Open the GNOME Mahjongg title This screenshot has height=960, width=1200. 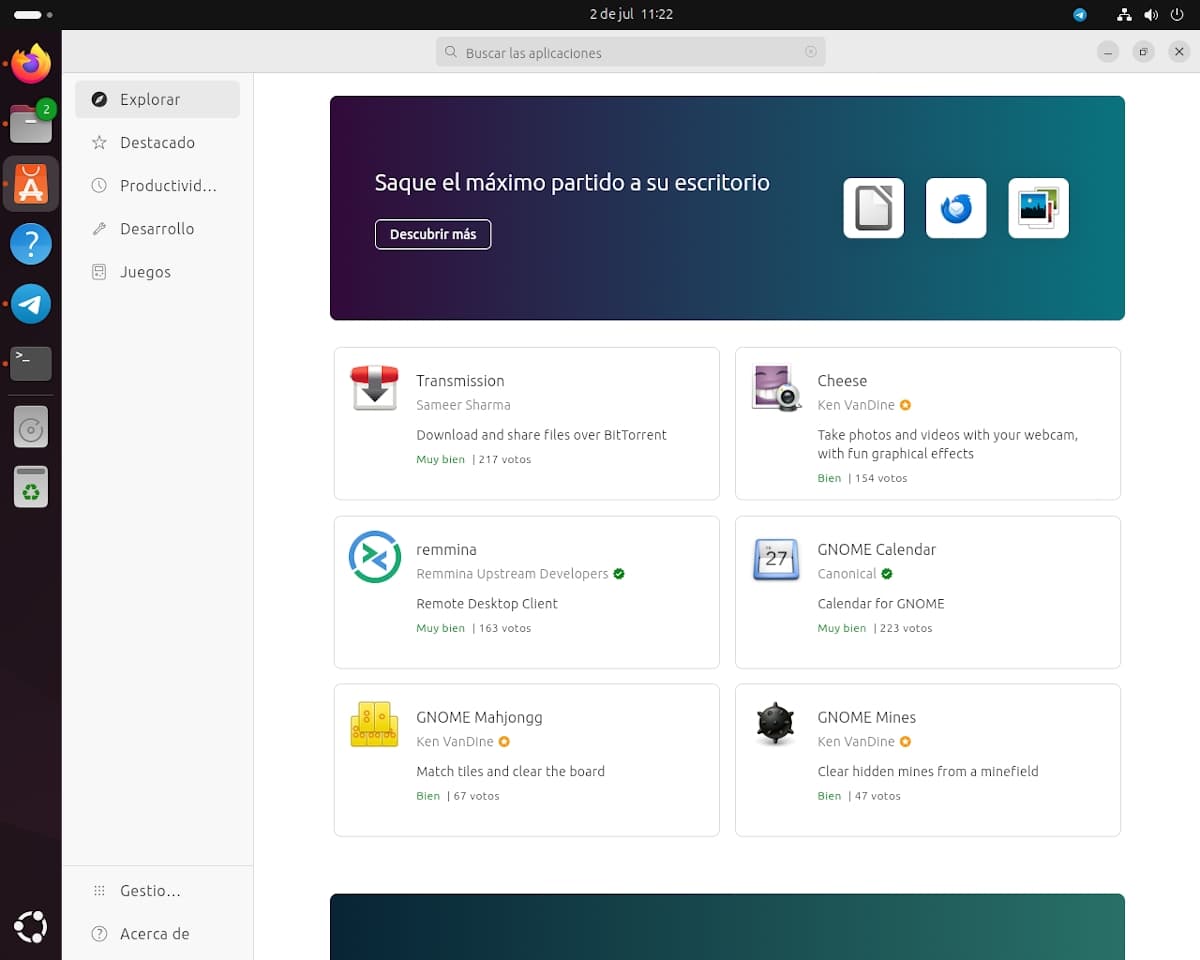479,717
